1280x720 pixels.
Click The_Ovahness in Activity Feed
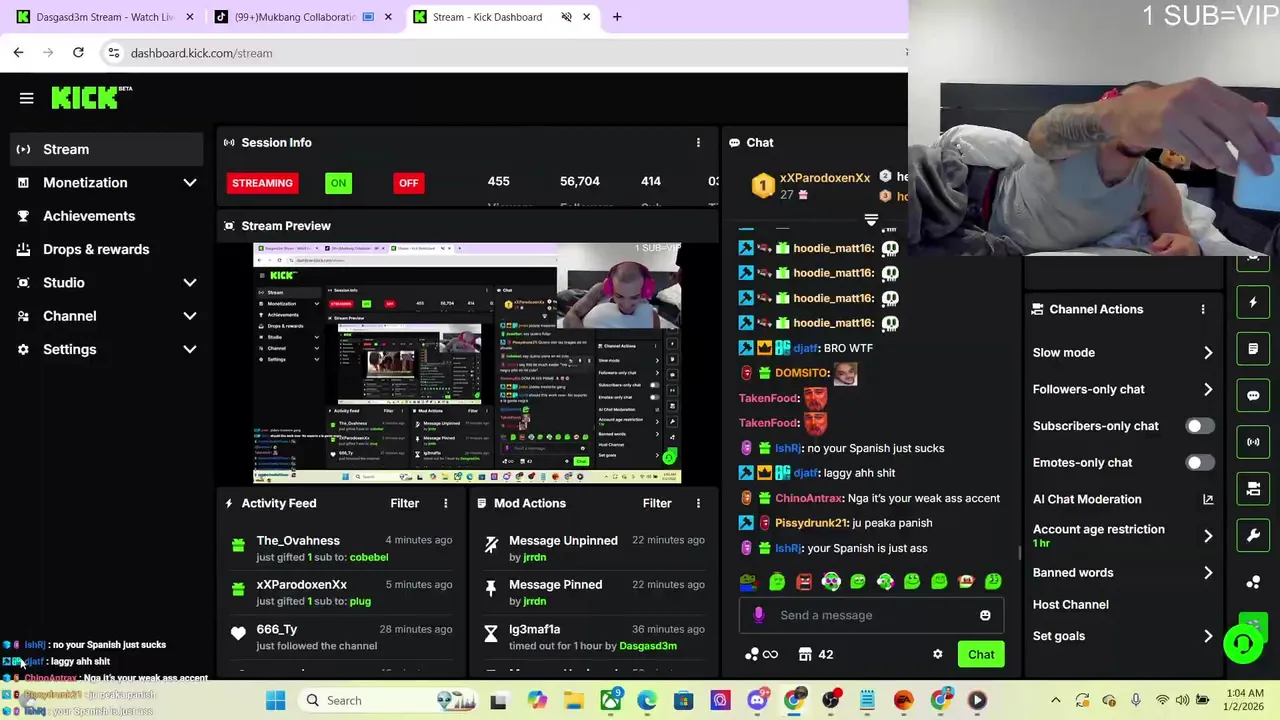coord(298,540)
